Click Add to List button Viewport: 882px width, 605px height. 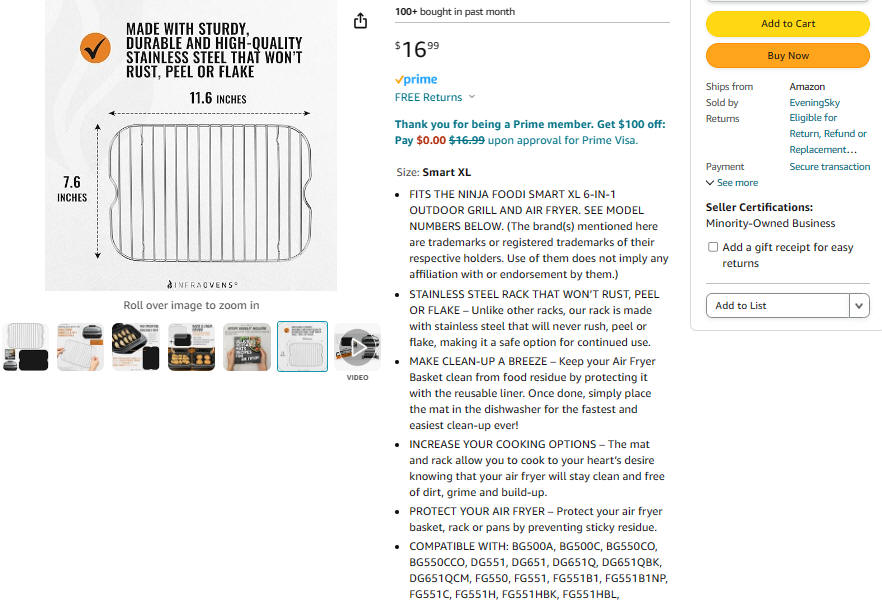[778, 306]
